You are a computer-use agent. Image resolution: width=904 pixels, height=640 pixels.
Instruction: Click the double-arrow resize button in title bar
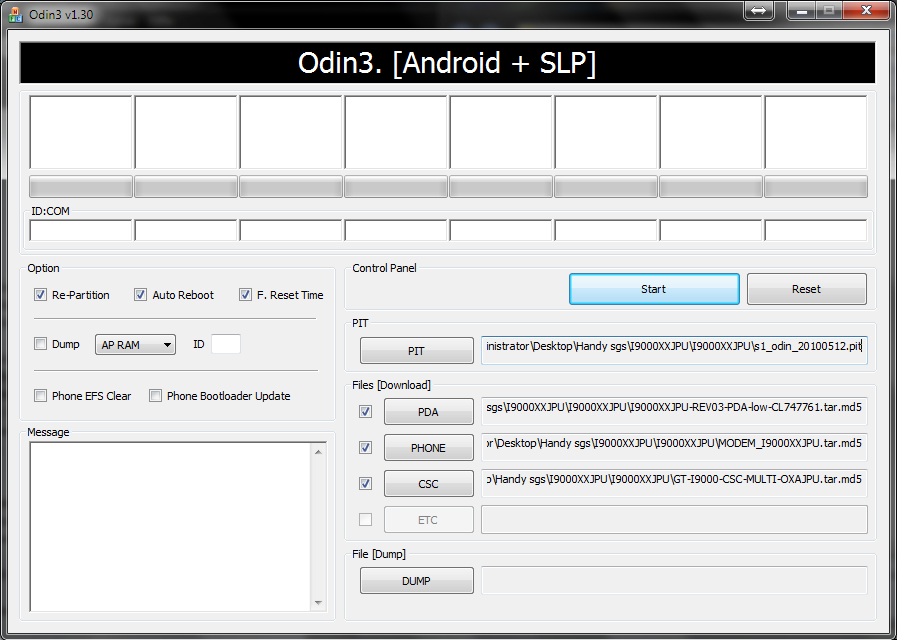coord(758,10)
